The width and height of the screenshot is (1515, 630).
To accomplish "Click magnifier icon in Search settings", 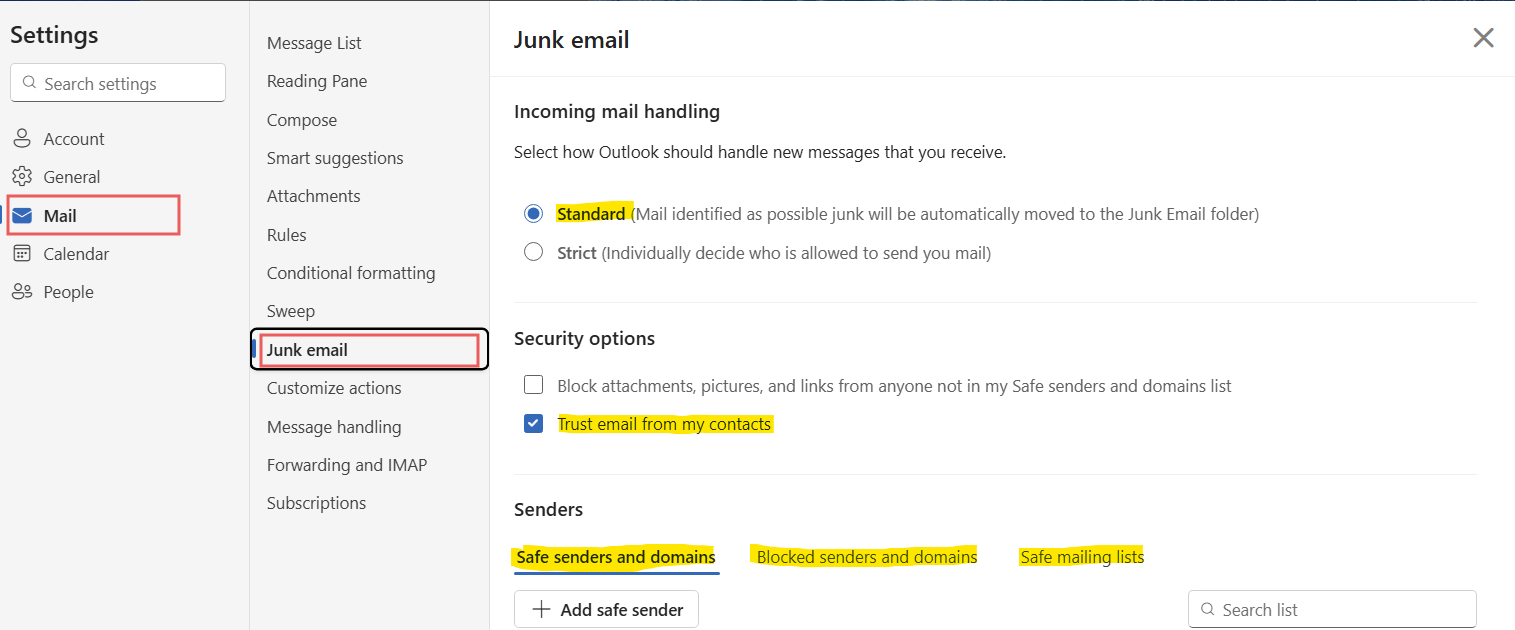I will tap(29, 83).
